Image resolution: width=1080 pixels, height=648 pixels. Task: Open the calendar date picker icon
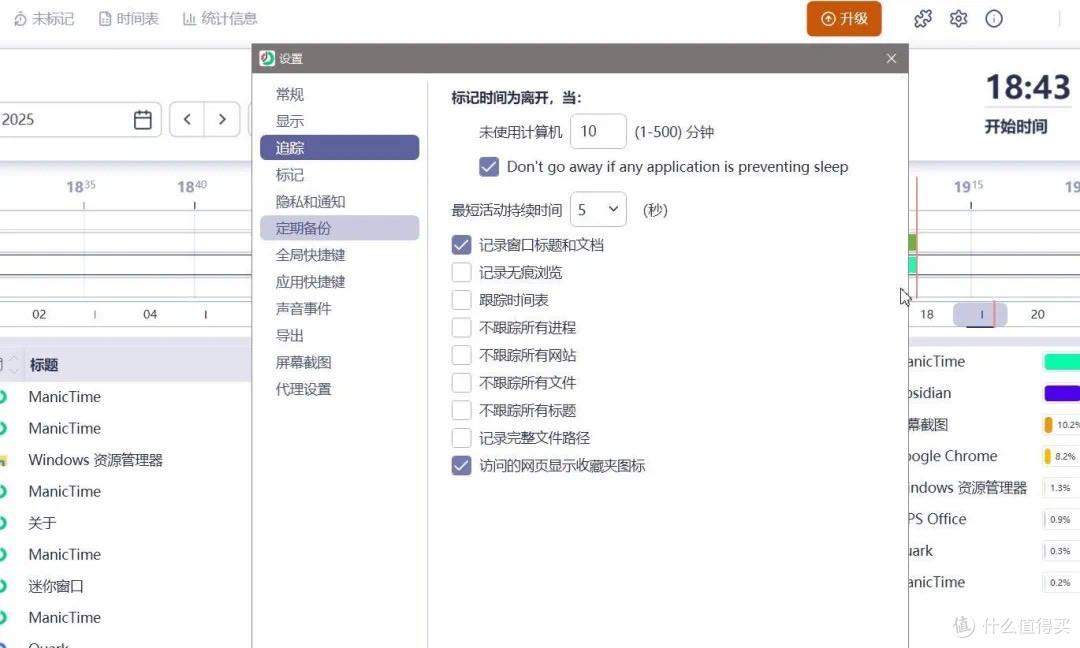coord(143,120)
